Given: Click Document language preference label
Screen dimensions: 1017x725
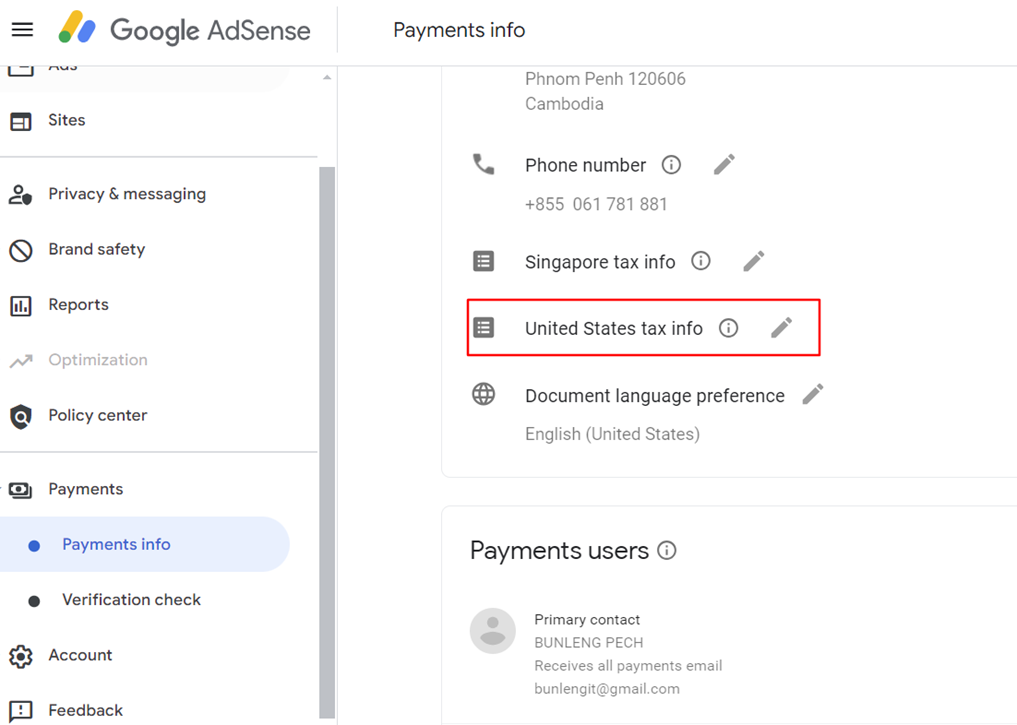Looking at the screenshot, I should pyautogui.click(x=654, y=396).
